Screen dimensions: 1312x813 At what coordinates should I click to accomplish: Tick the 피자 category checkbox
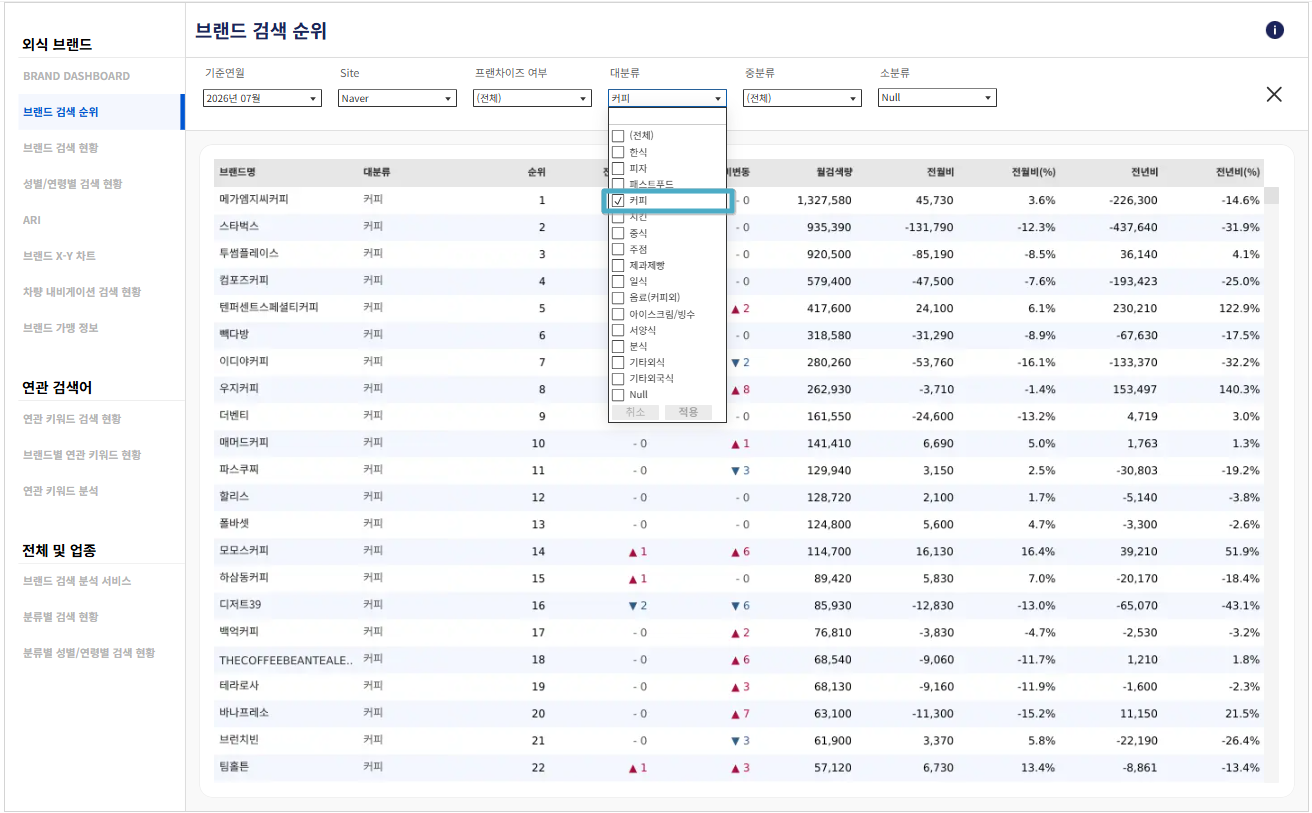(x=618, y=168)
